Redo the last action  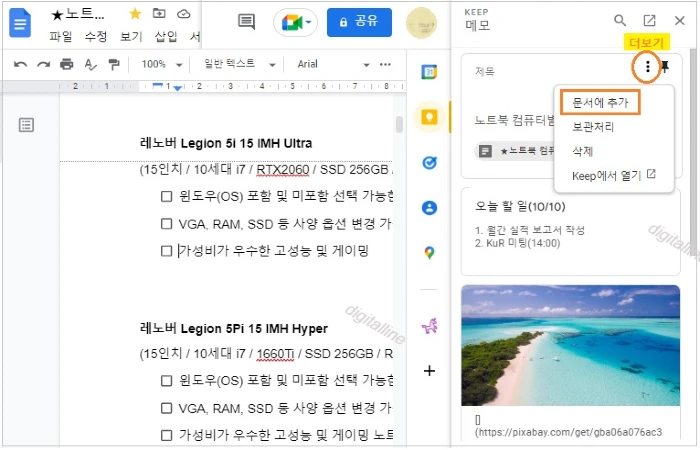coord(43,65)
